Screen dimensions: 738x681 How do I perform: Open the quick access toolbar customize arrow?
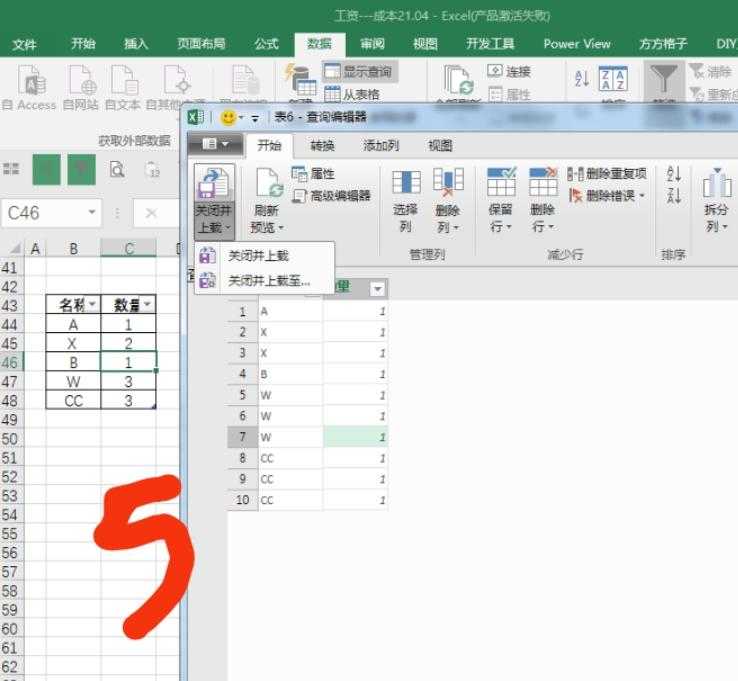tap(255, 118)
